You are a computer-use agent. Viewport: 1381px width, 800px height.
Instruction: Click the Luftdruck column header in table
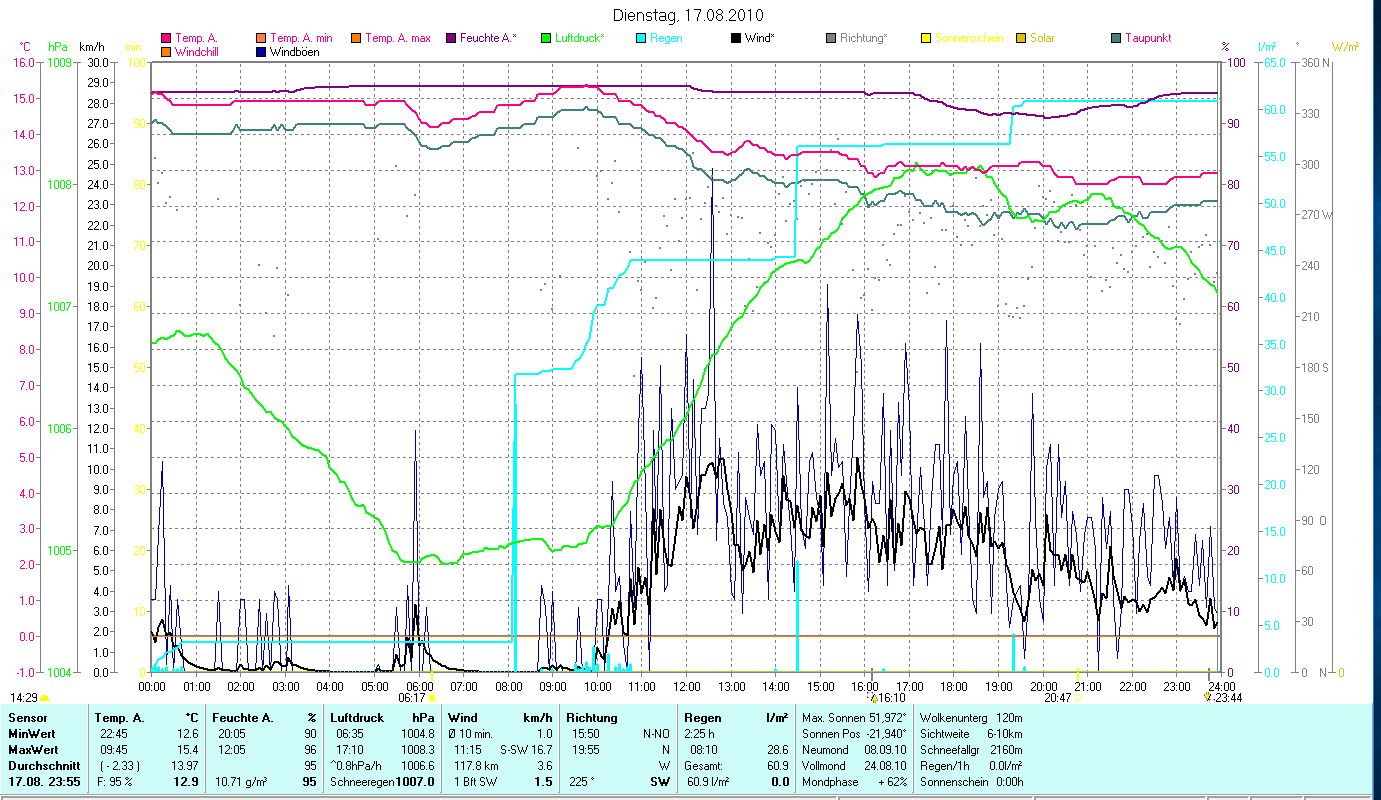[x=358, y=718]
